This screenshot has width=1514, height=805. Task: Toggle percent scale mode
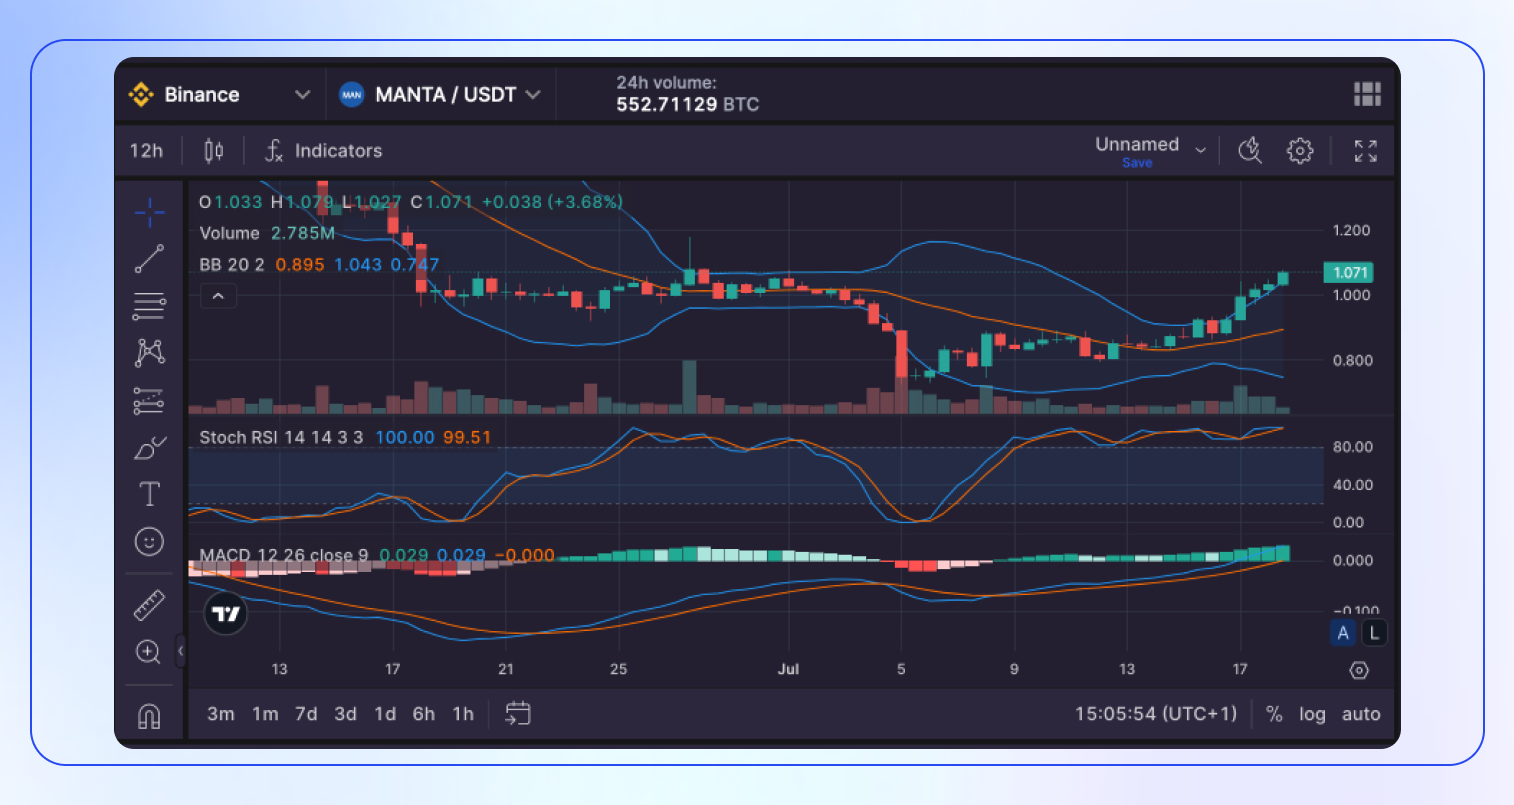point(1274,714)
